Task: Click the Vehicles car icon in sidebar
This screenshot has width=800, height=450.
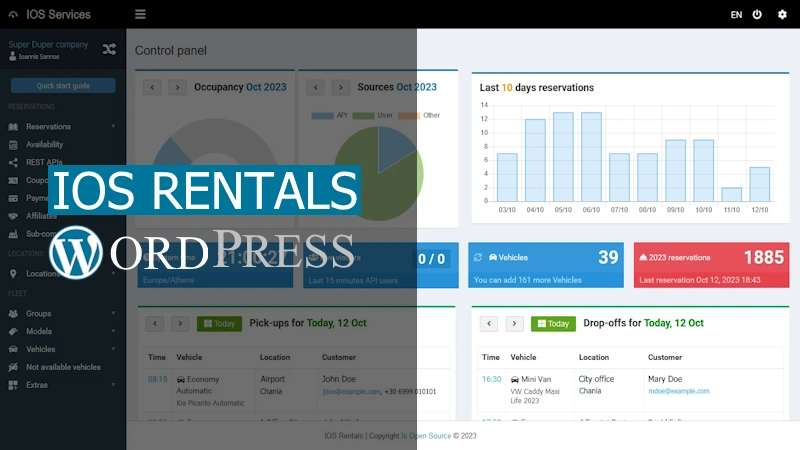Action: click(13, 349)
